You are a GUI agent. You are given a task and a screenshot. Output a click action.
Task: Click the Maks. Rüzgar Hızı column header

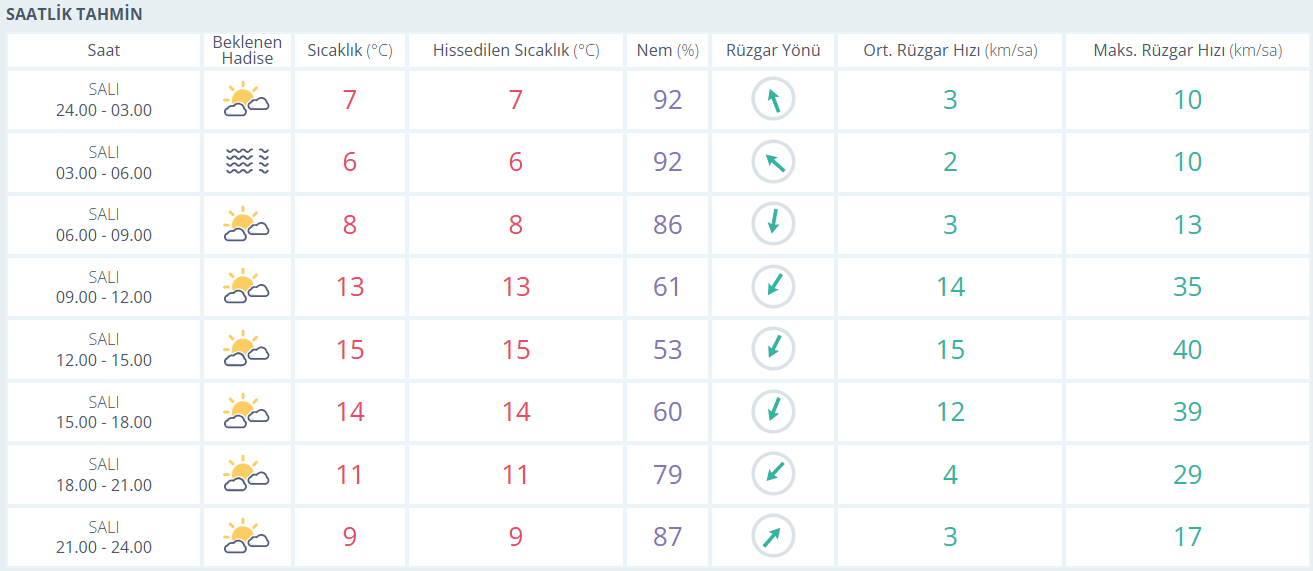1187,50
